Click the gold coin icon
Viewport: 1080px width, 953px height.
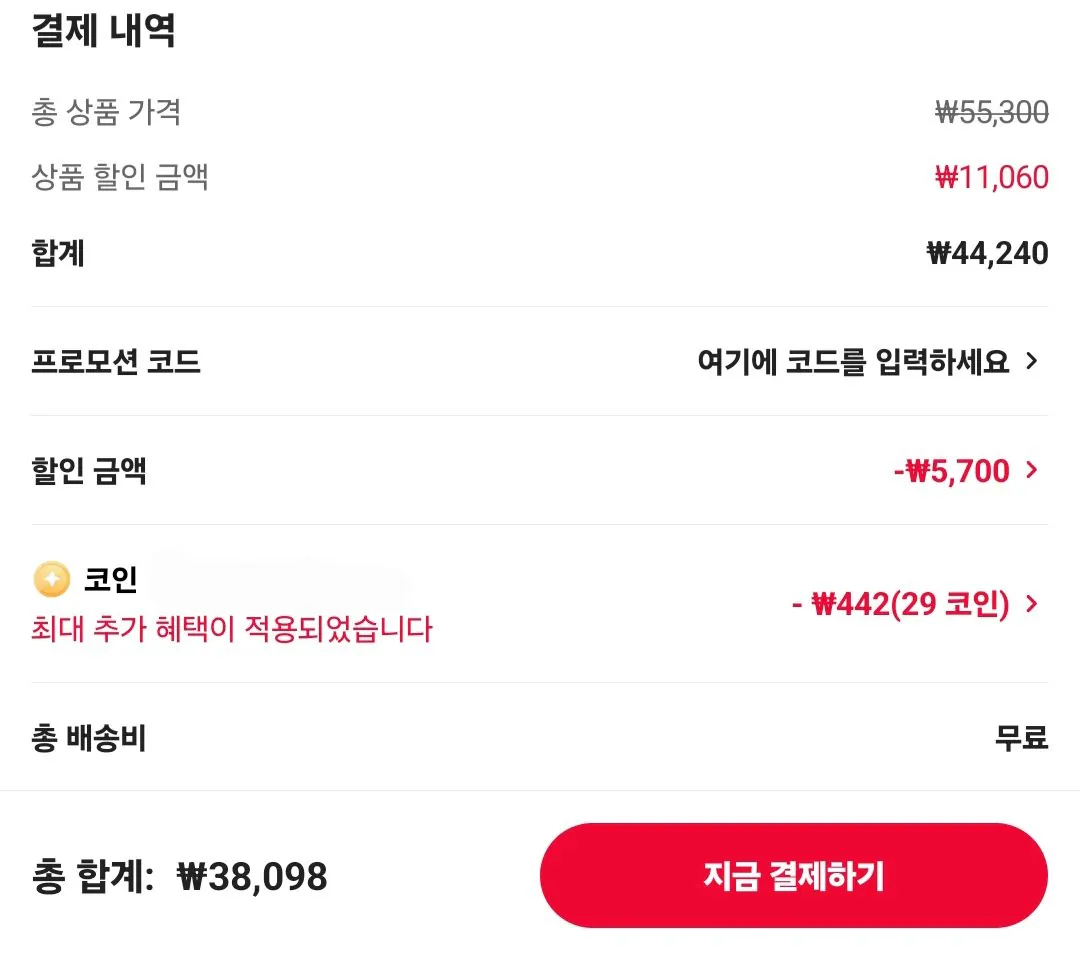(51, 579)
